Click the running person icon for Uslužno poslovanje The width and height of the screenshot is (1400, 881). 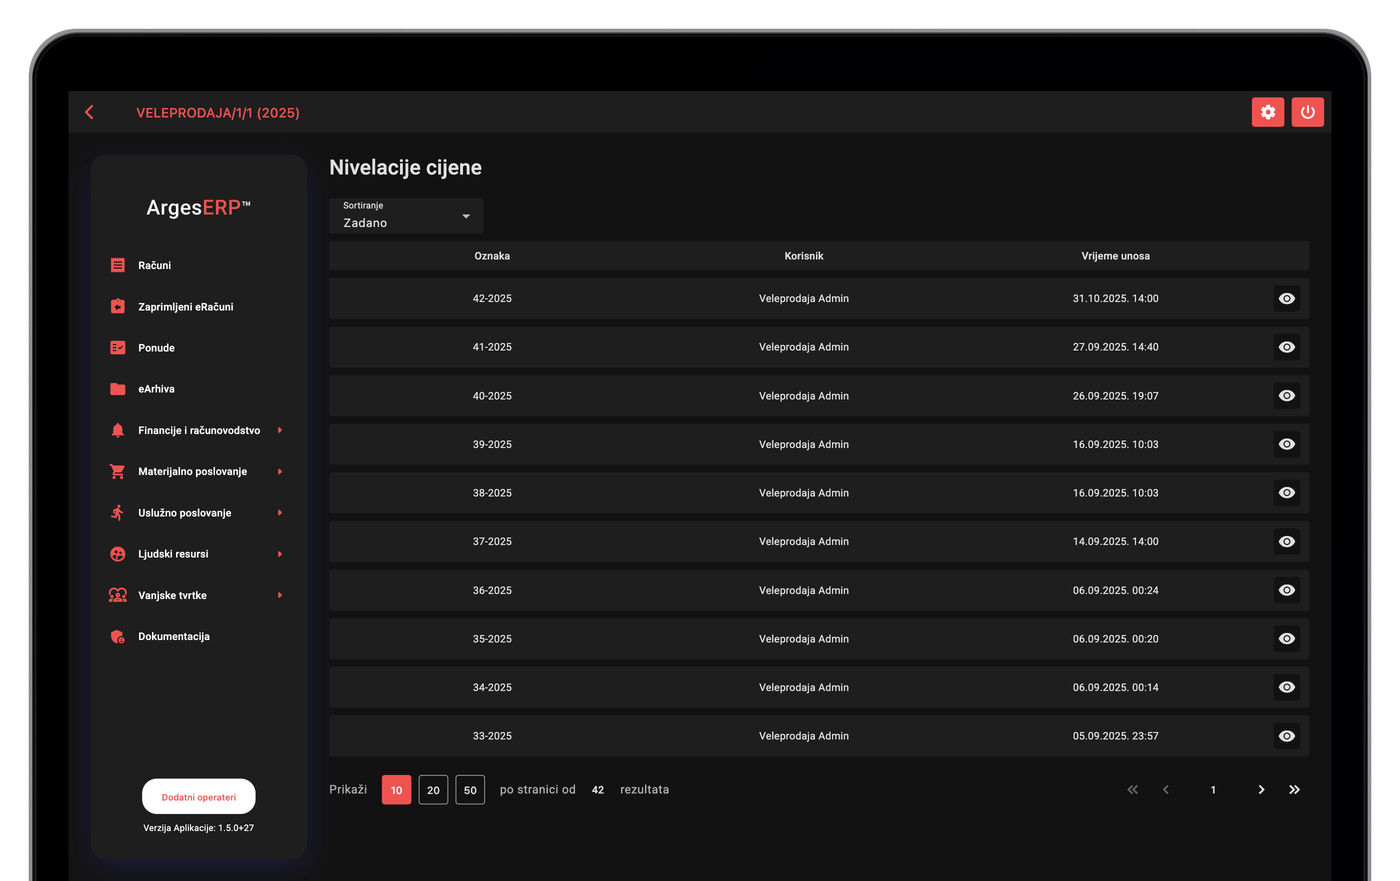[x=118, y=512]
